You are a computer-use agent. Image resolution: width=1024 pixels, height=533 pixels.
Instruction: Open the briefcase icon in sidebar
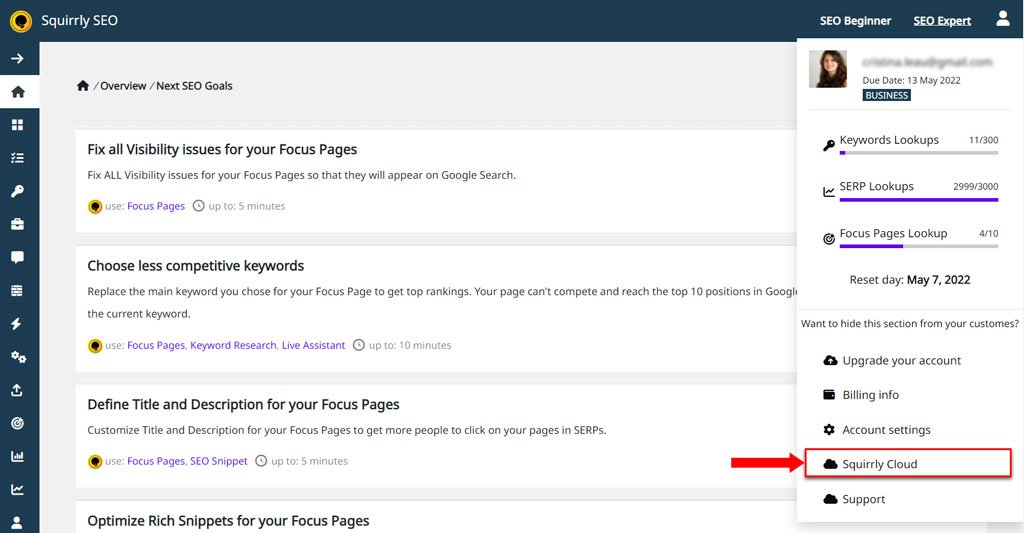(18, 224)
